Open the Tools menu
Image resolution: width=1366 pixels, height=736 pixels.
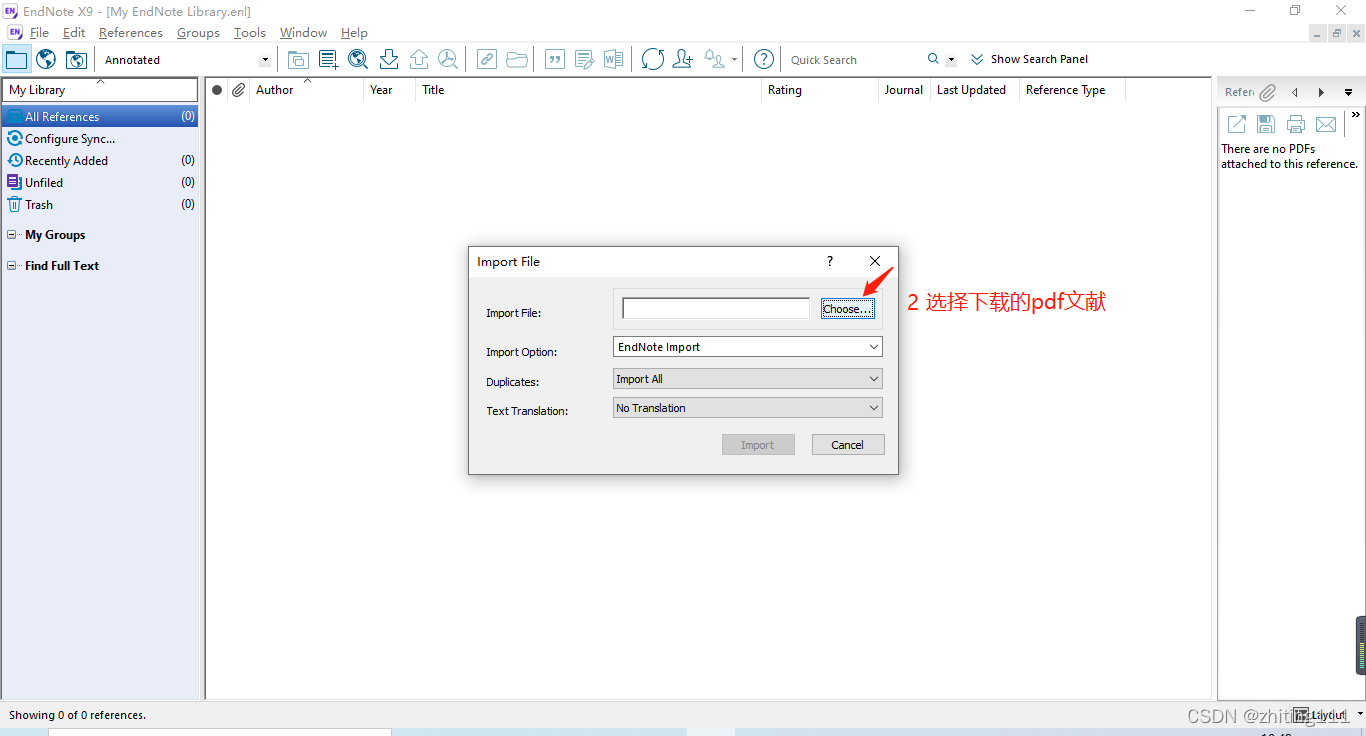click(x=250, y=33)
